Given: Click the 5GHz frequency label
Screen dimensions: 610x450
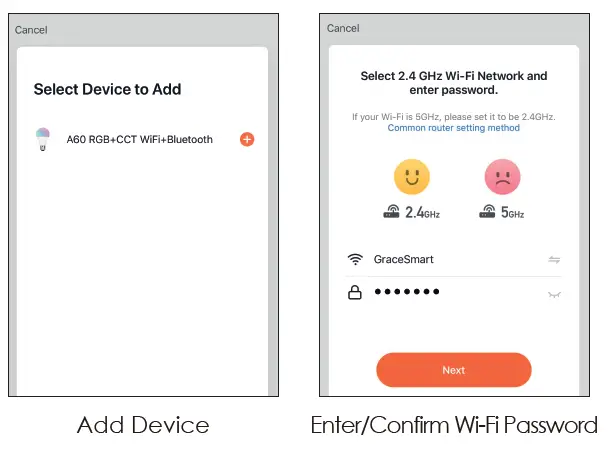Looking at the screenshot, I should tap(512, 212).
